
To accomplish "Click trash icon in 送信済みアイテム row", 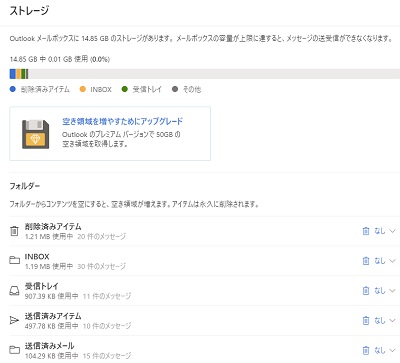I will point(366,321).
